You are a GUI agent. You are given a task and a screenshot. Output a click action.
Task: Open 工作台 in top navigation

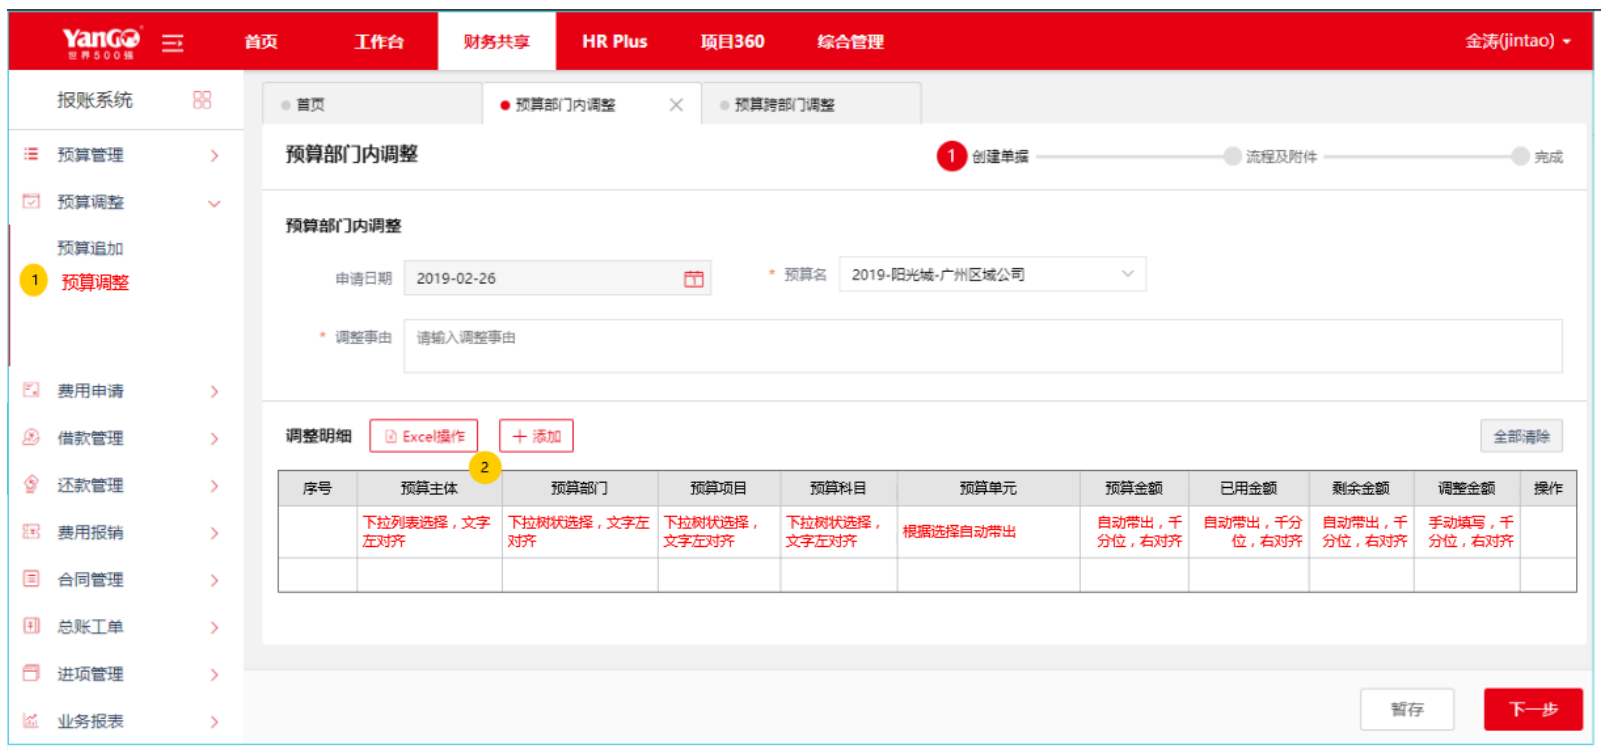(379, 42)
